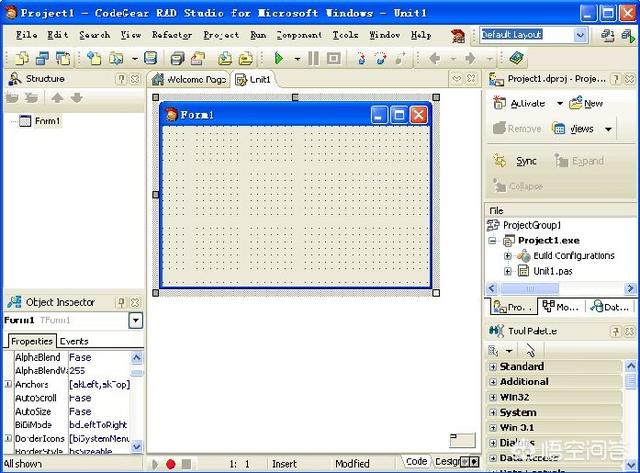640x473 pixels.
Task: Click the New button in Project Manager
Action: [586, 103]
